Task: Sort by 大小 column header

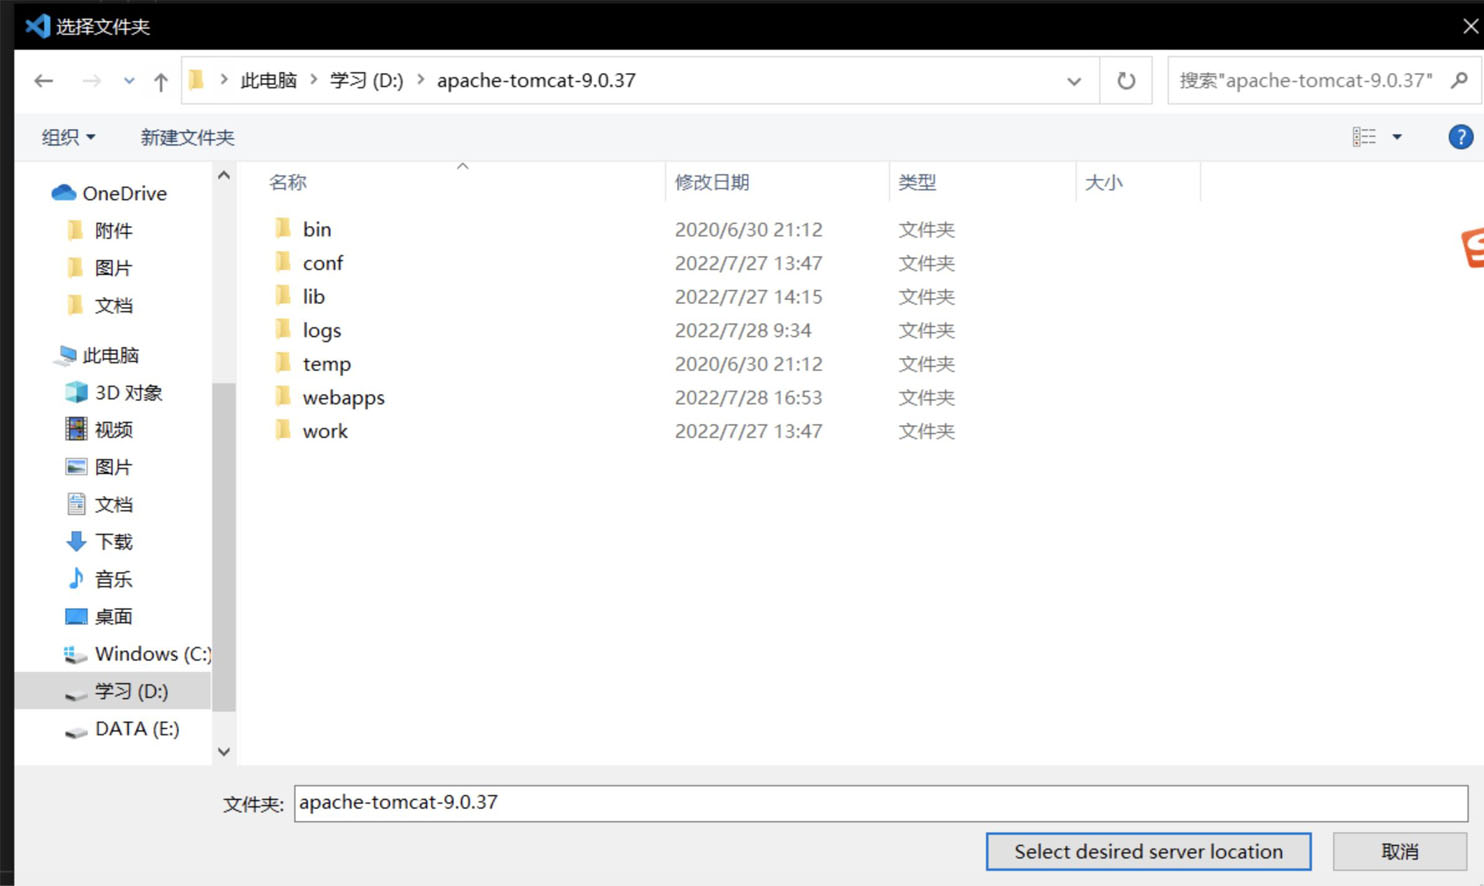Action: point(1104,182)
